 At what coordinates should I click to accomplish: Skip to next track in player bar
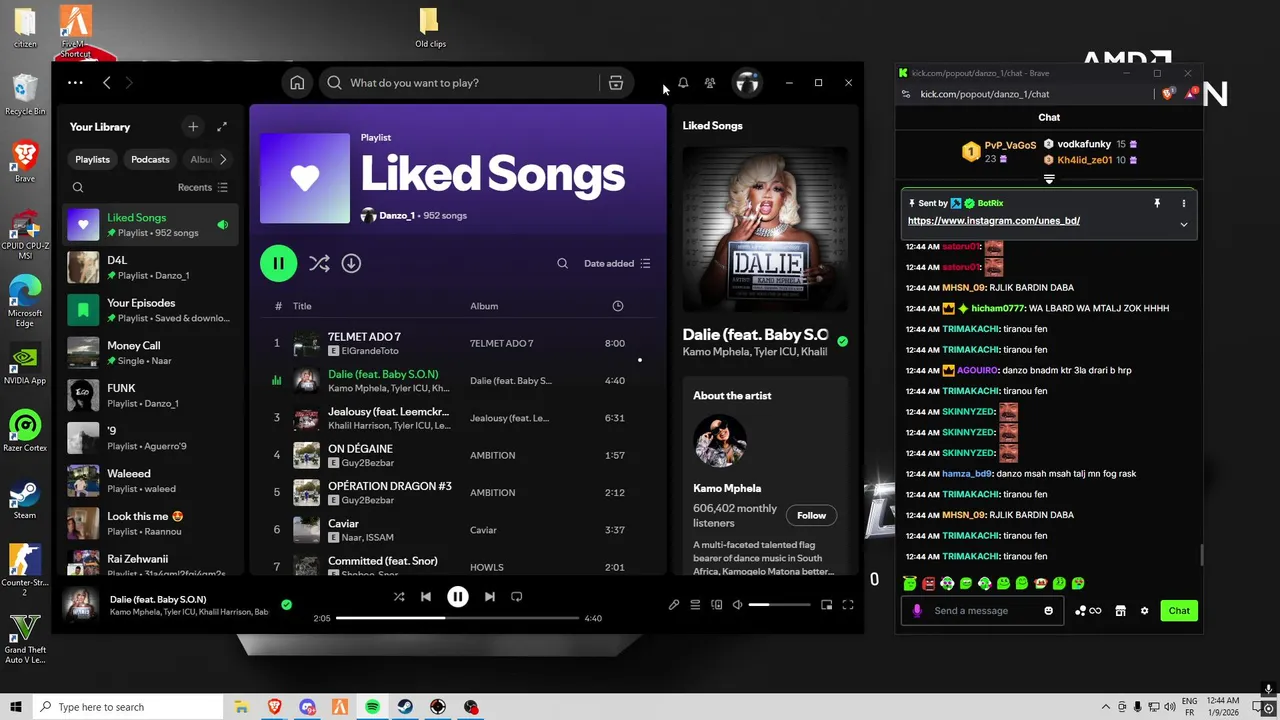489,596
